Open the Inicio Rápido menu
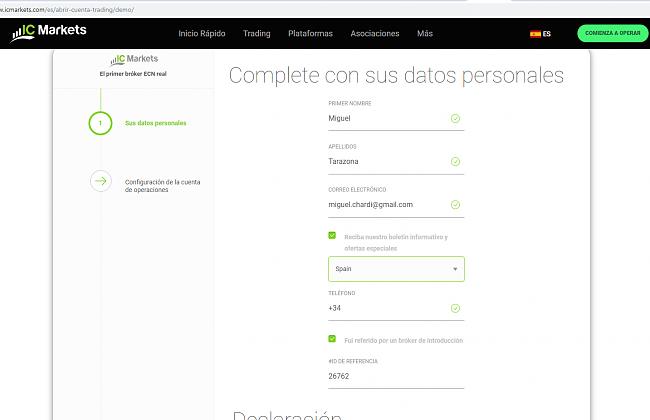The width and height of the screenshot is (650, 420). (x=201, y=33)
